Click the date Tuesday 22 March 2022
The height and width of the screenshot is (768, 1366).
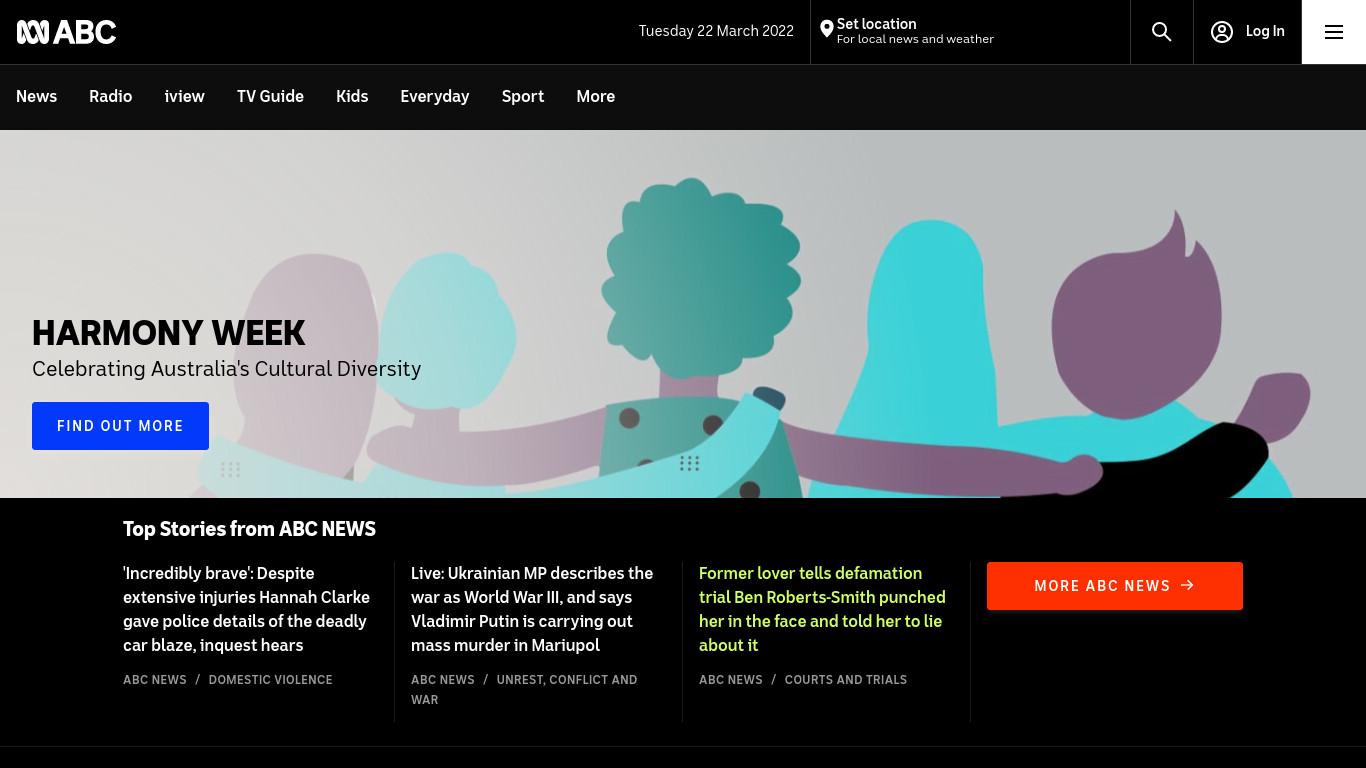pos(716,31)
